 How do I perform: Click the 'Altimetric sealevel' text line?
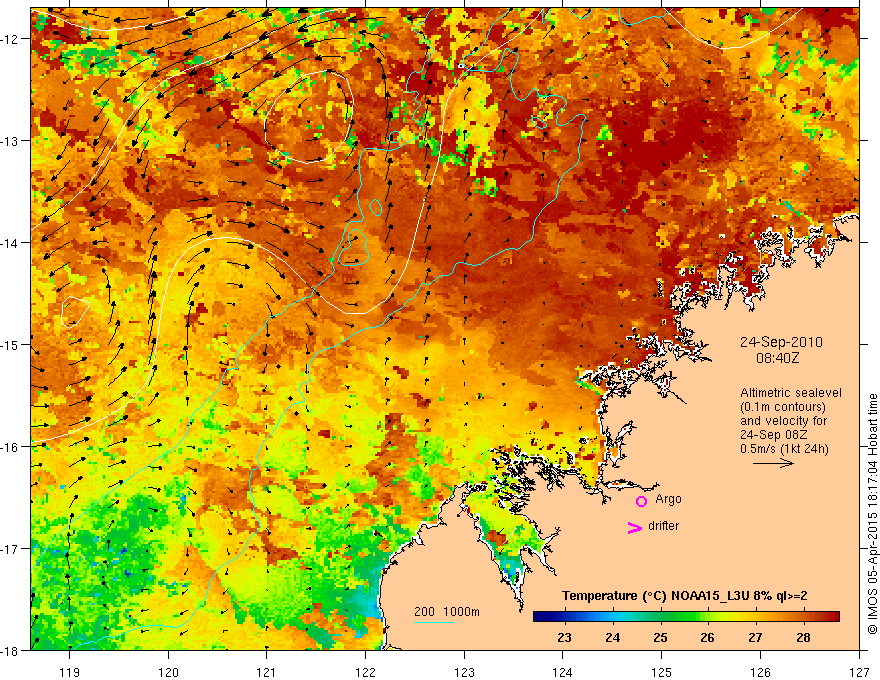tap(791, 393)
